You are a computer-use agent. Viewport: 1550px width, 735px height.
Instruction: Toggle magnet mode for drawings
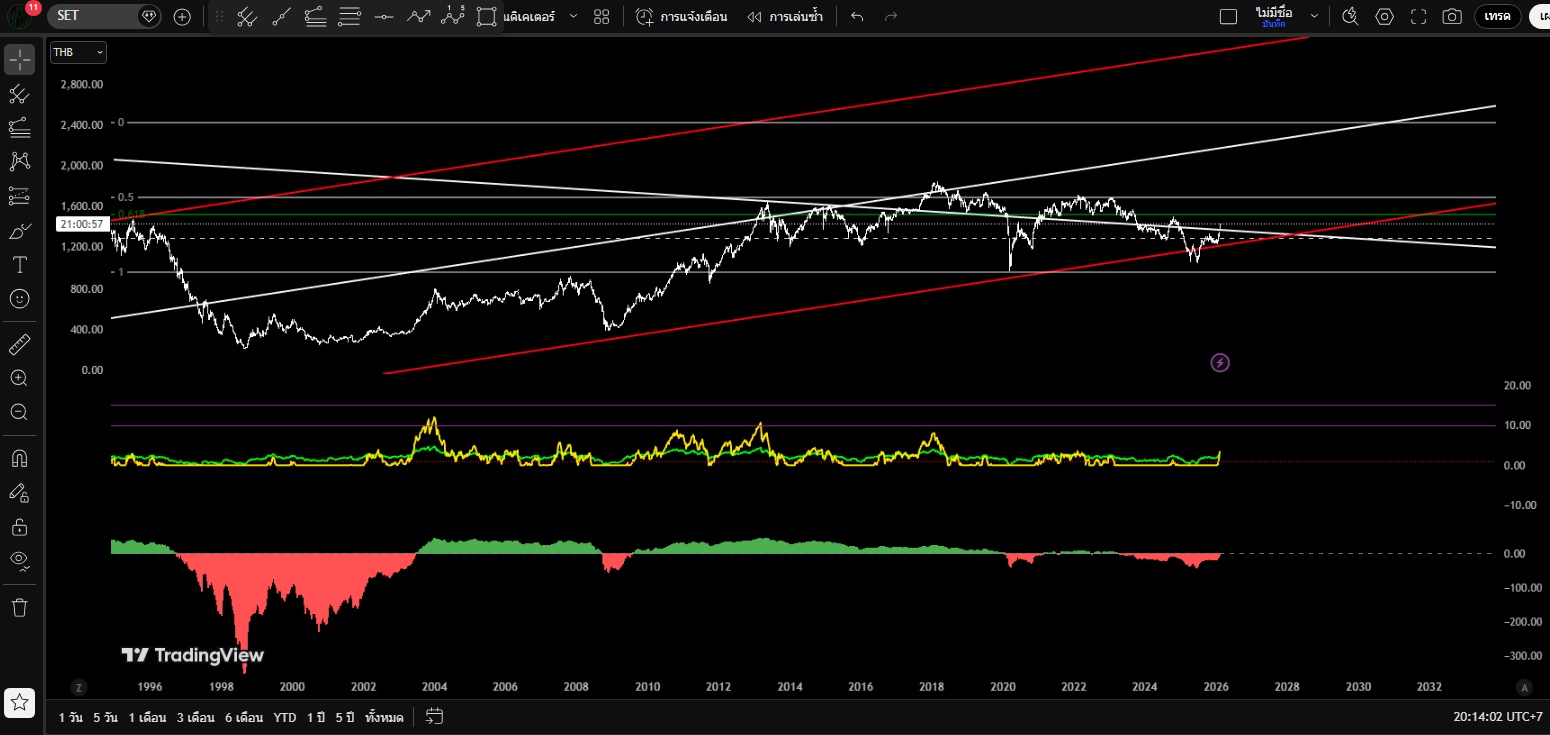tap(20, 458)
